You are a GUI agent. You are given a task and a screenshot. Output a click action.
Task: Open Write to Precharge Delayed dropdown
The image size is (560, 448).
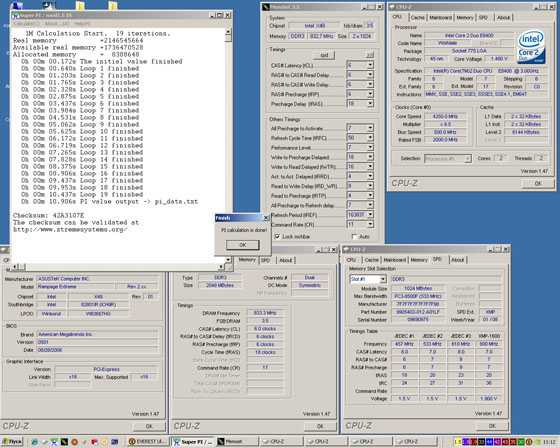click(370, 157)
